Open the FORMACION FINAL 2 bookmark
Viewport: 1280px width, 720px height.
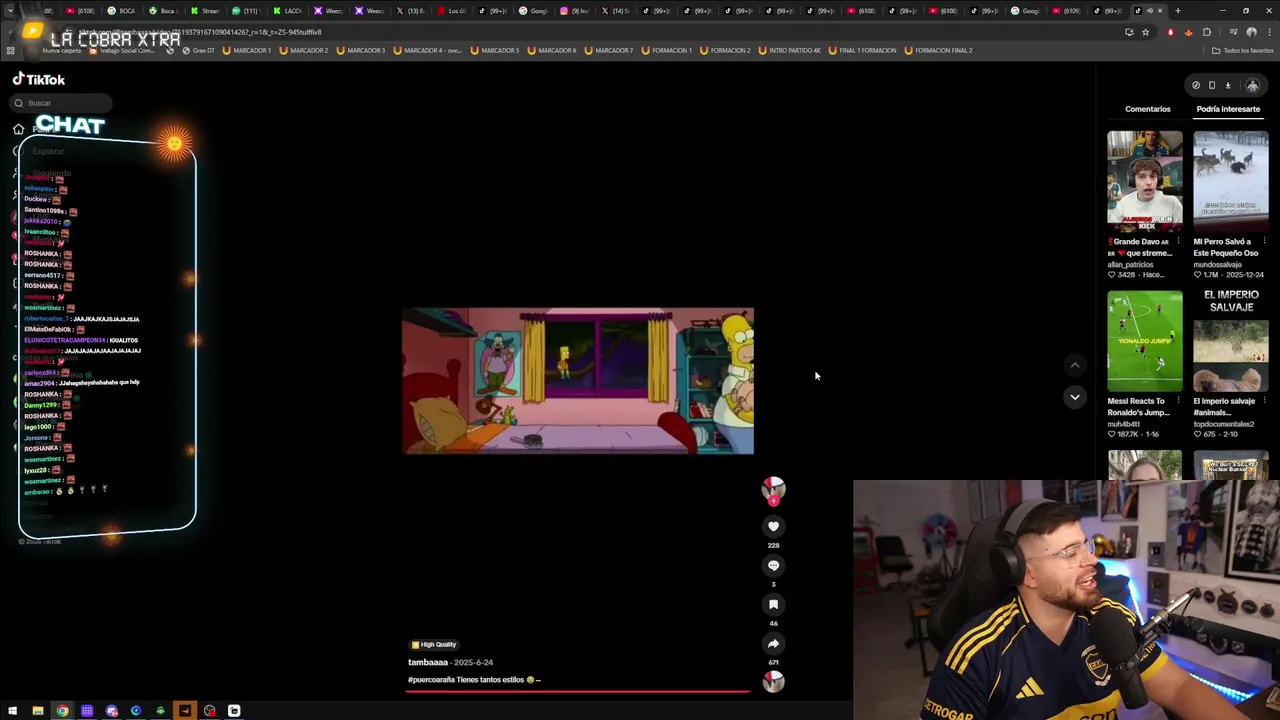pos(938,50)
